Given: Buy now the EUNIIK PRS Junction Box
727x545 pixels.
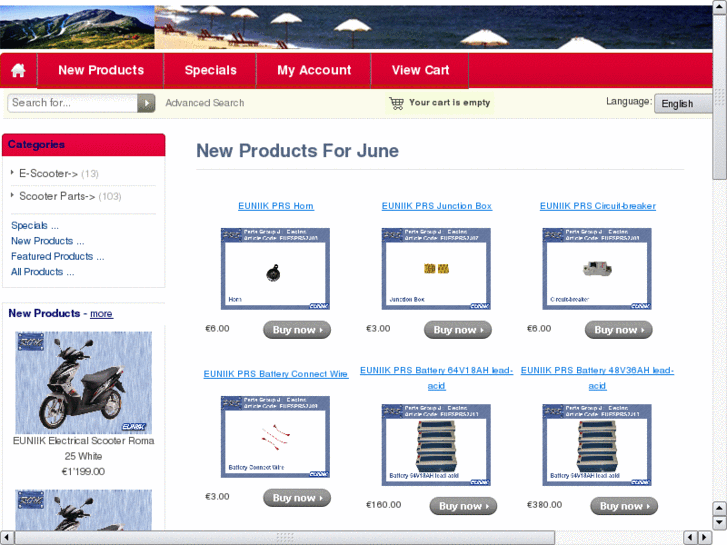Looking at the screenshot, I should coord(458,330).
